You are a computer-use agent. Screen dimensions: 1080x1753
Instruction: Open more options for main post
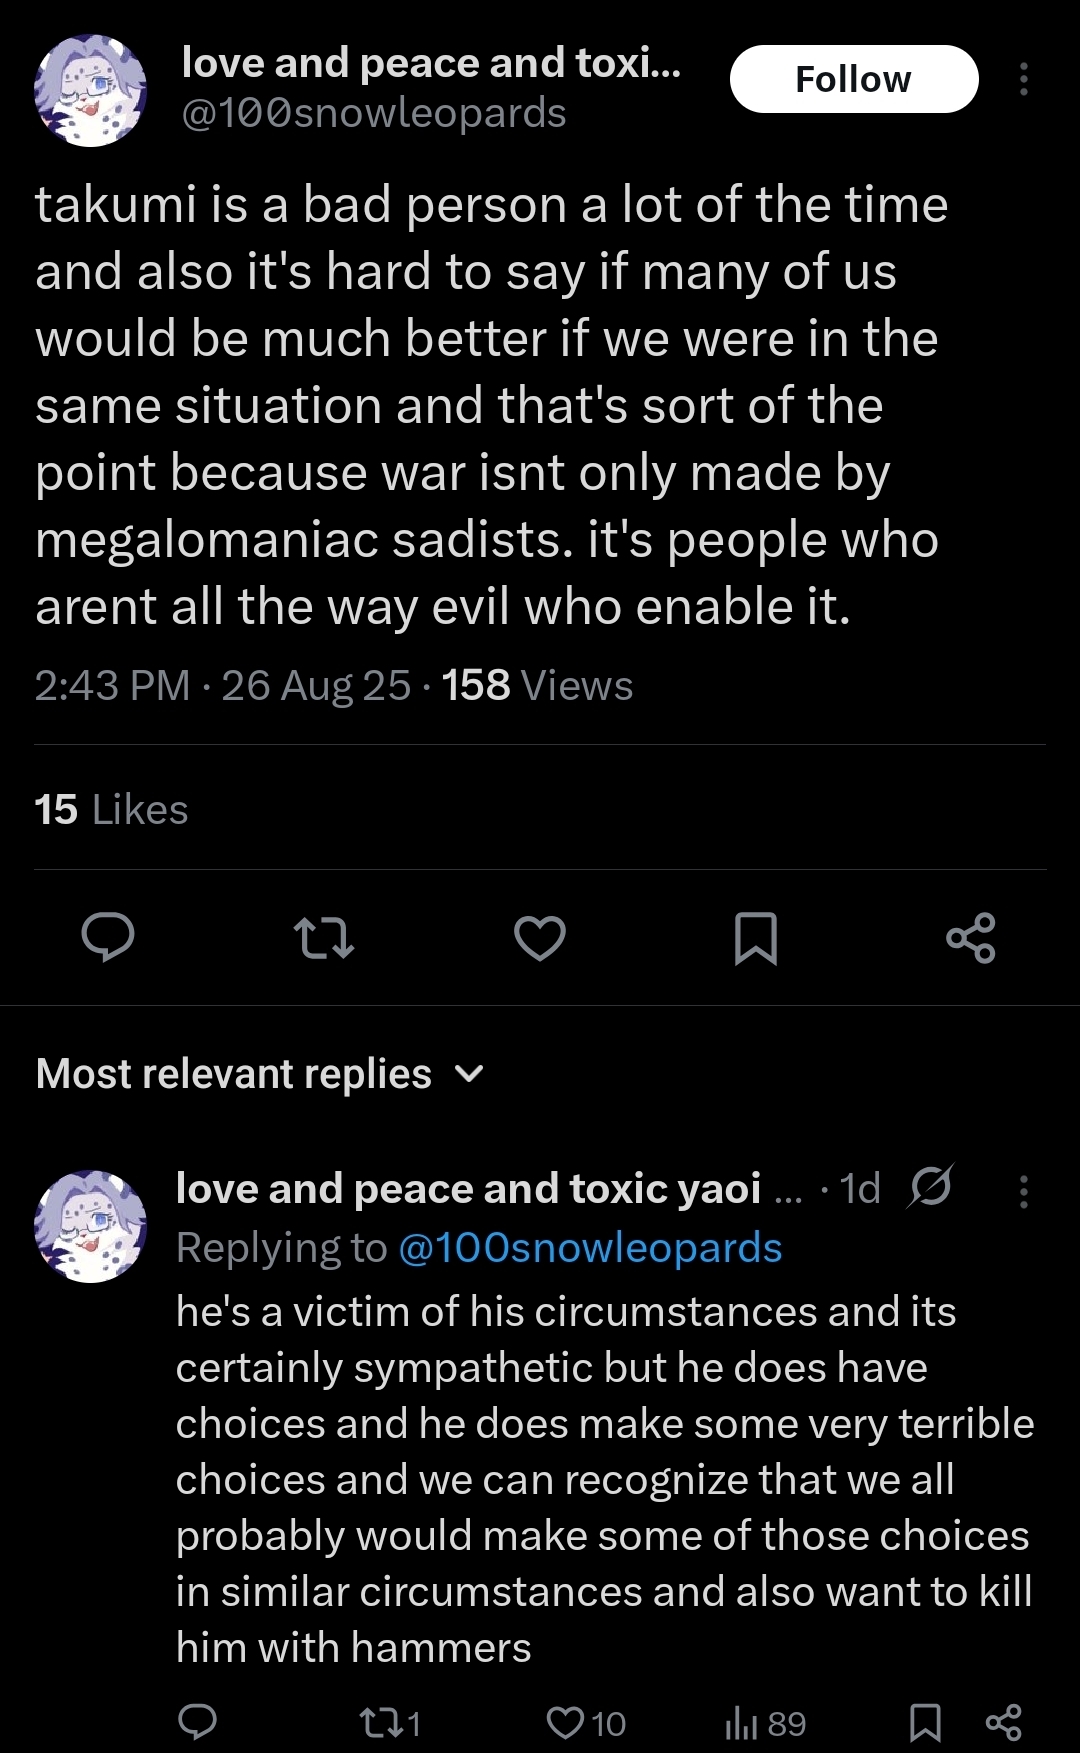[1023, 79]
